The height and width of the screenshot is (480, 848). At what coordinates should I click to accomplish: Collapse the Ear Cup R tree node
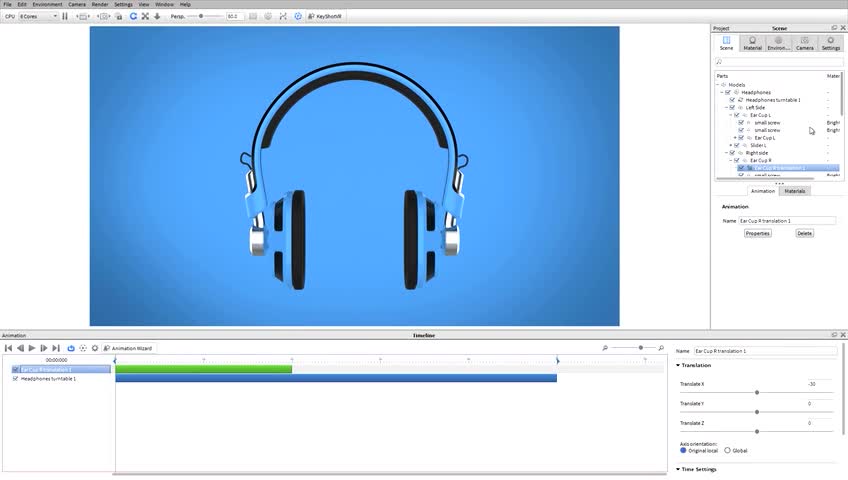[731, 161]
